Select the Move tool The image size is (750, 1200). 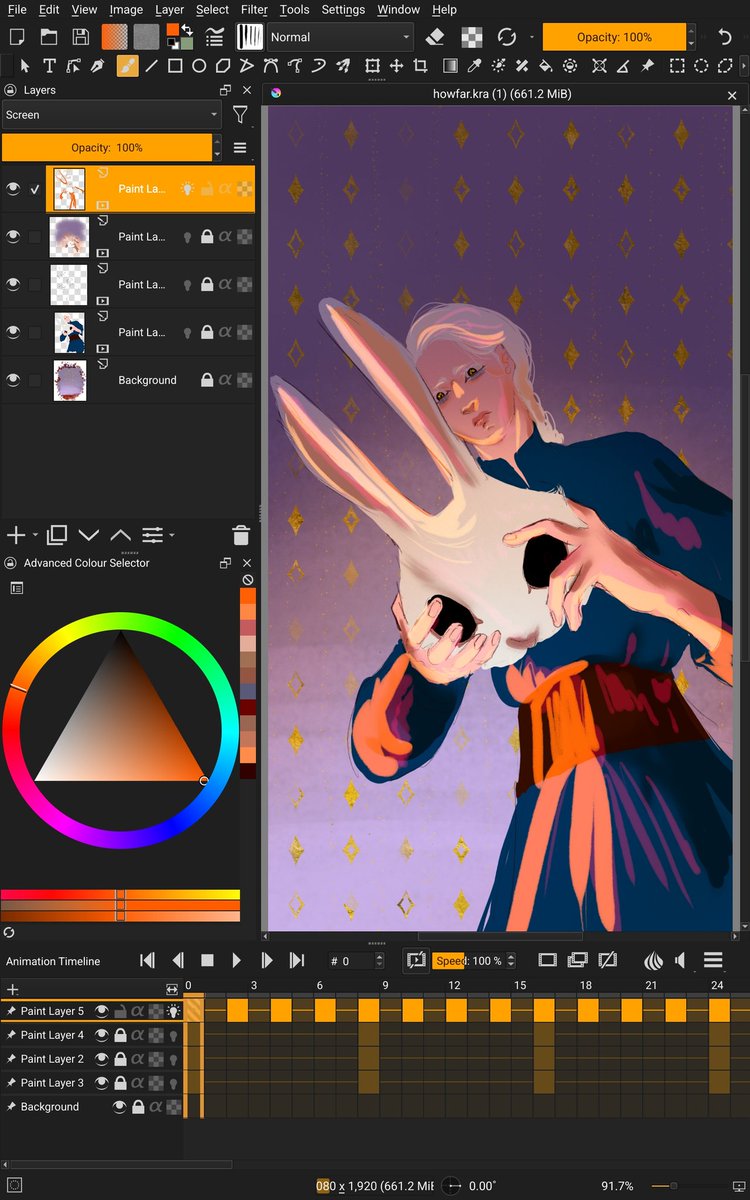(396, 66)
